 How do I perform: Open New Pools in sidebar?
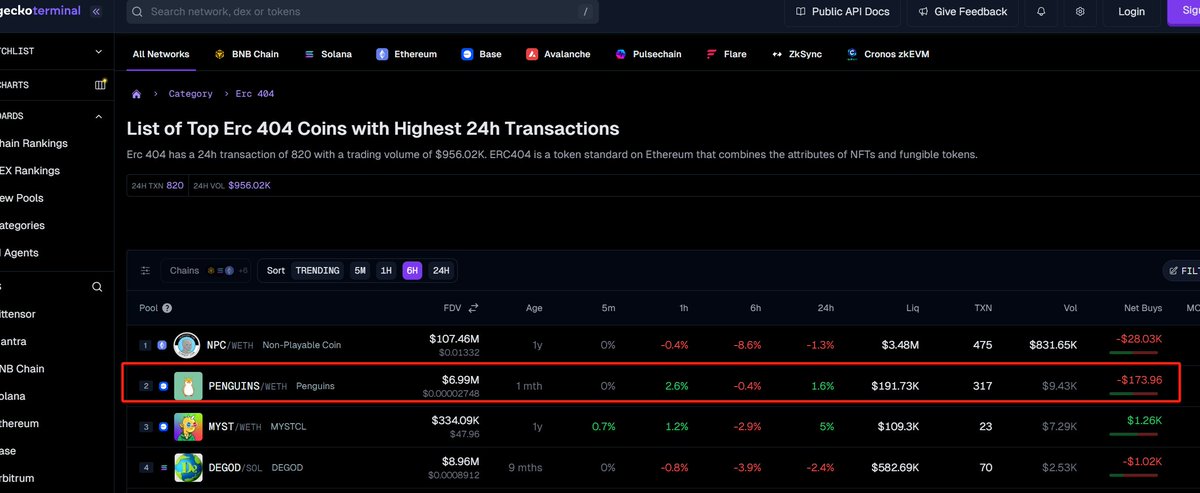click(x=23, y=198)
